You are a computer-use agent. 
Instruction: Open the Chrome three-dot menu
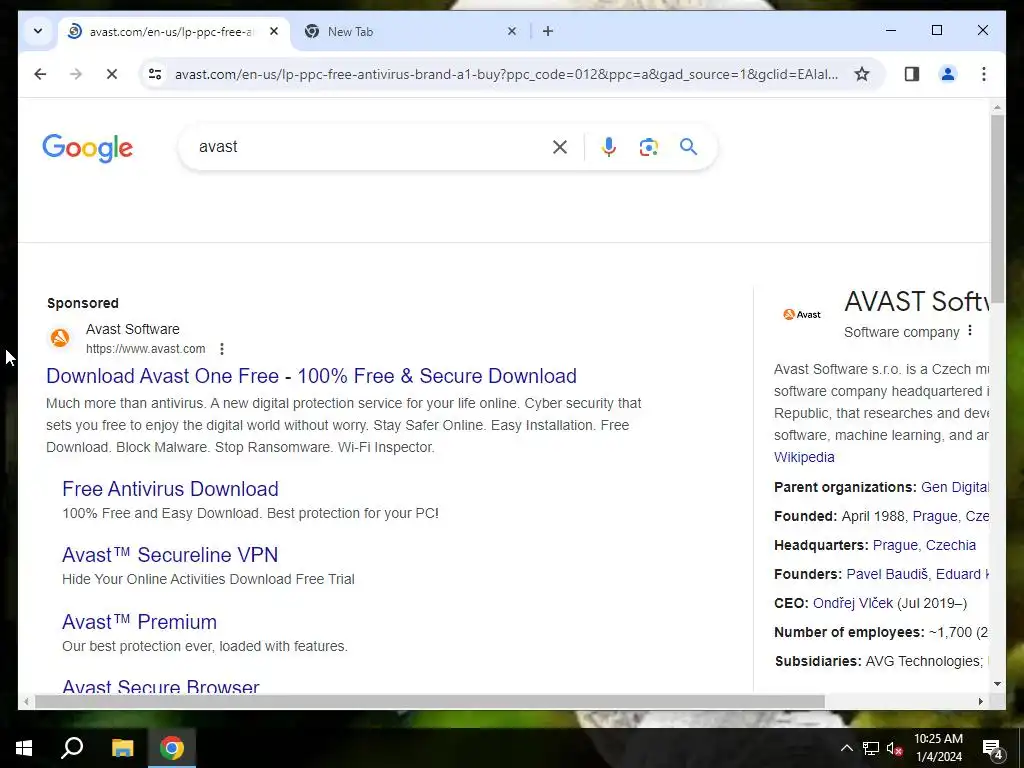pyautogui.click(x=984, y=74)
